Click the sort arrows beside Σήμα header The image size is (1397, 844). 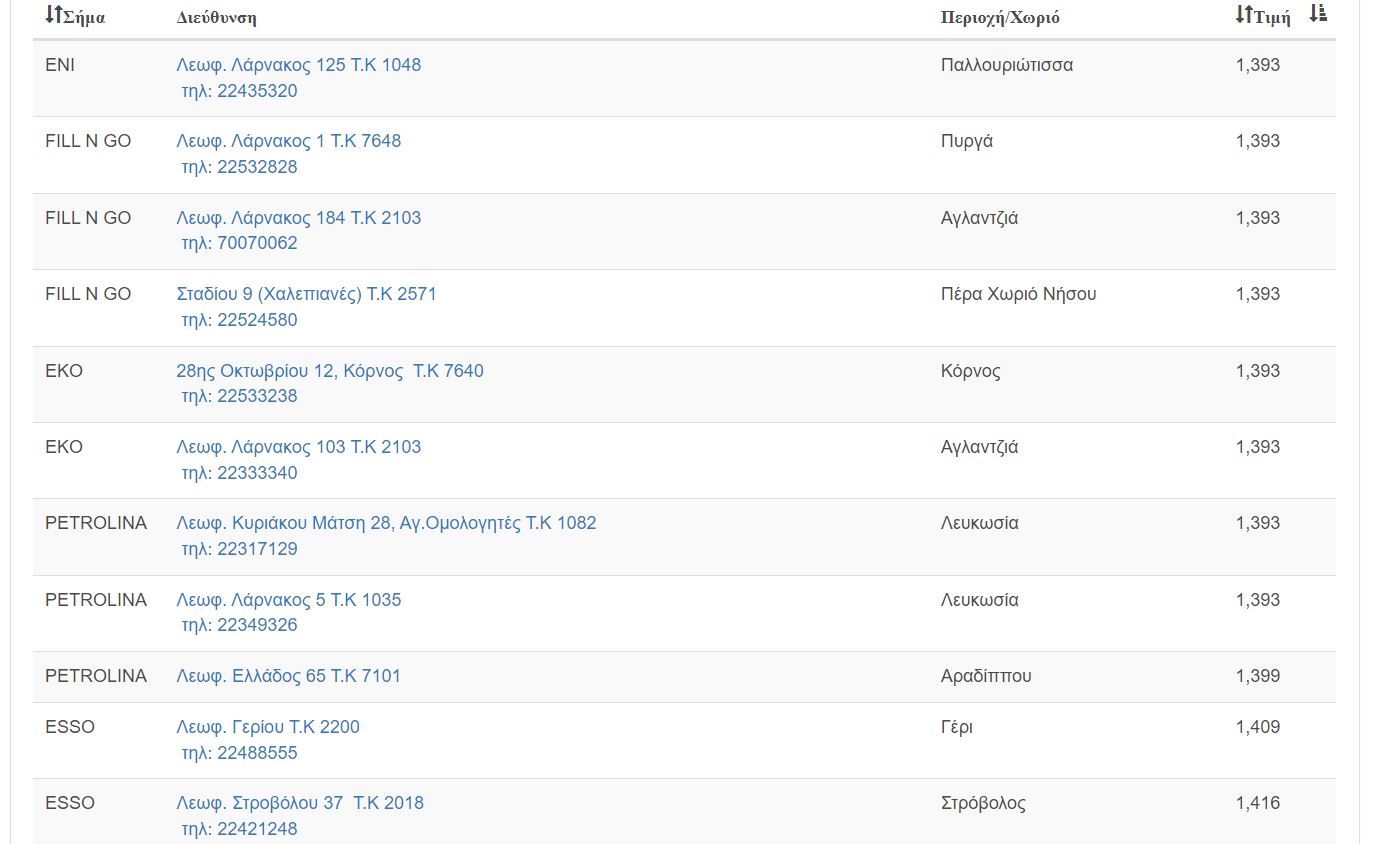click(53, 15)
